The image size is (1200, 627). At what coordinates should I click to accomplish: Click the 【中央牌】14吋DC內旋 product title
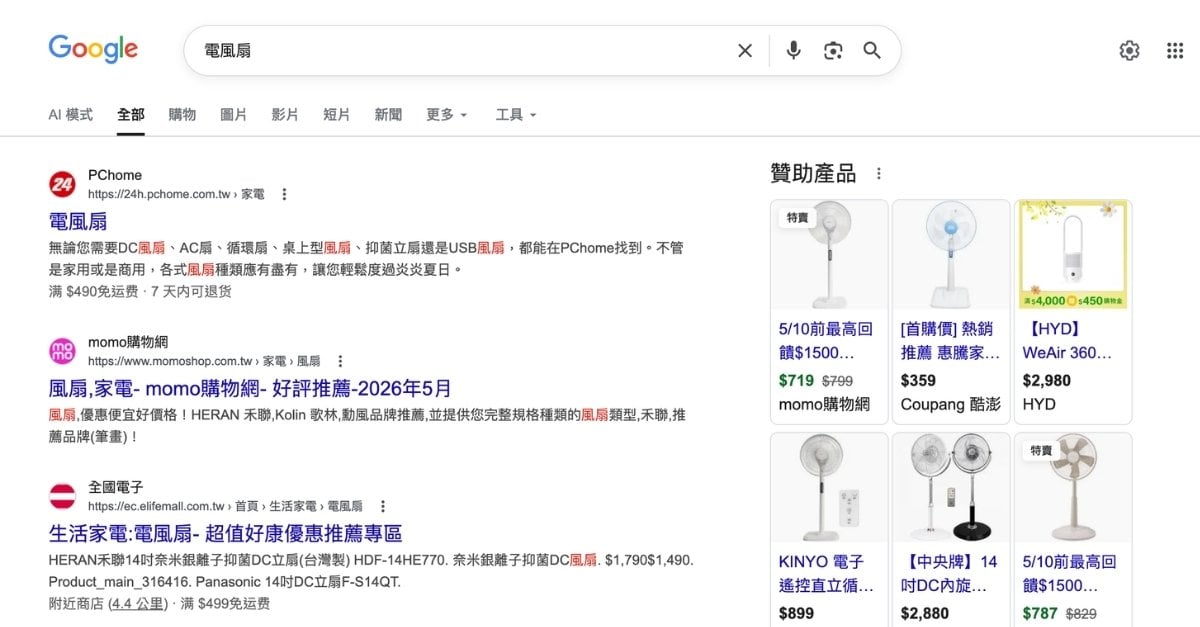(x=950, y=574)
